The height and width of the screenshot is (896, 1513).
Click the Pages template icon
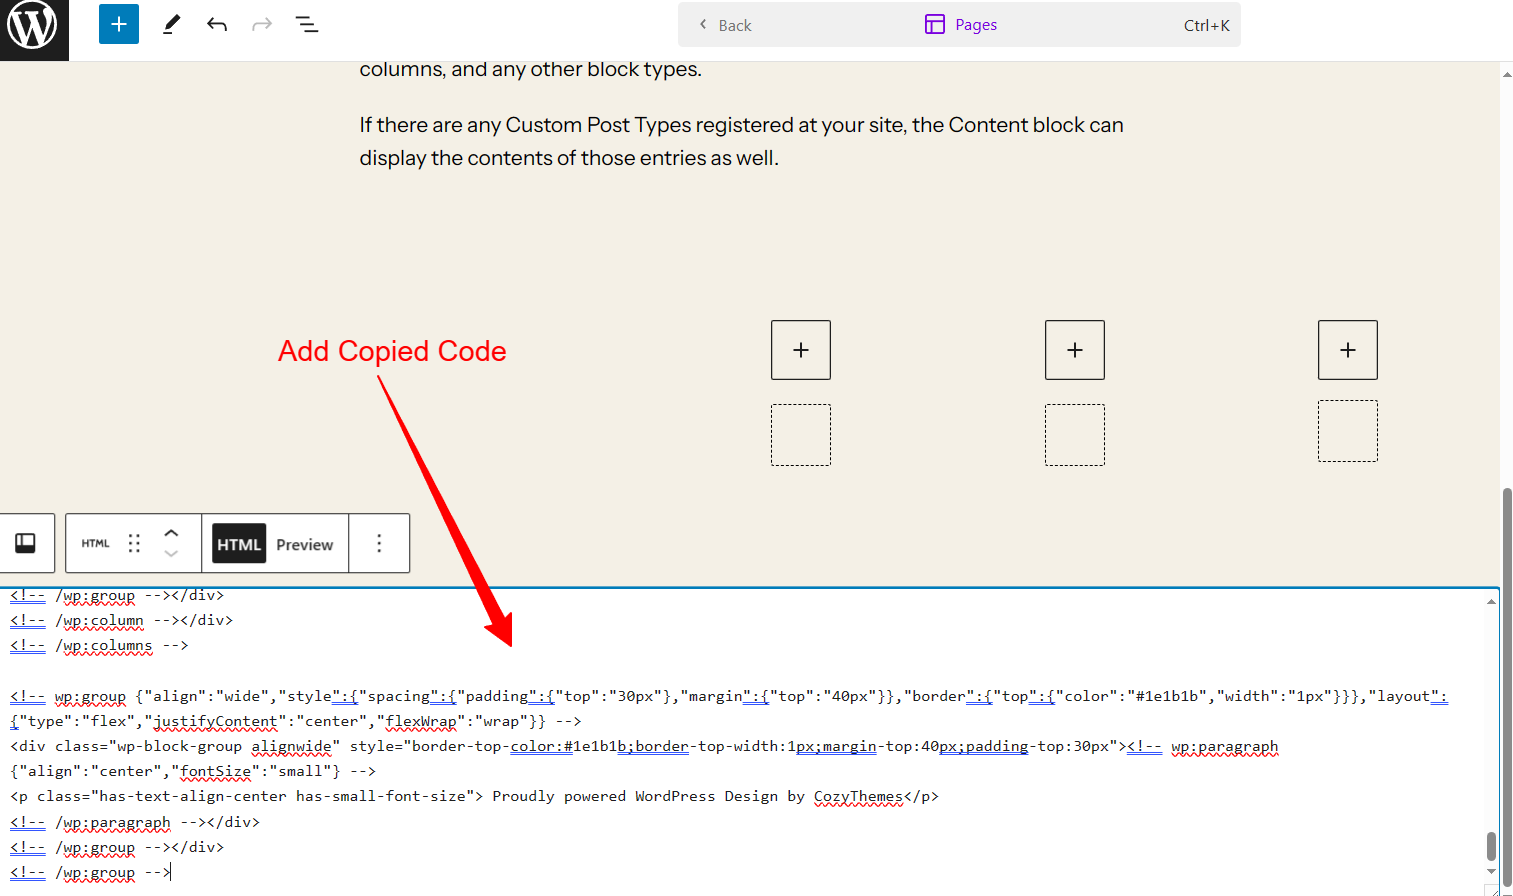(x=935, y=24)
